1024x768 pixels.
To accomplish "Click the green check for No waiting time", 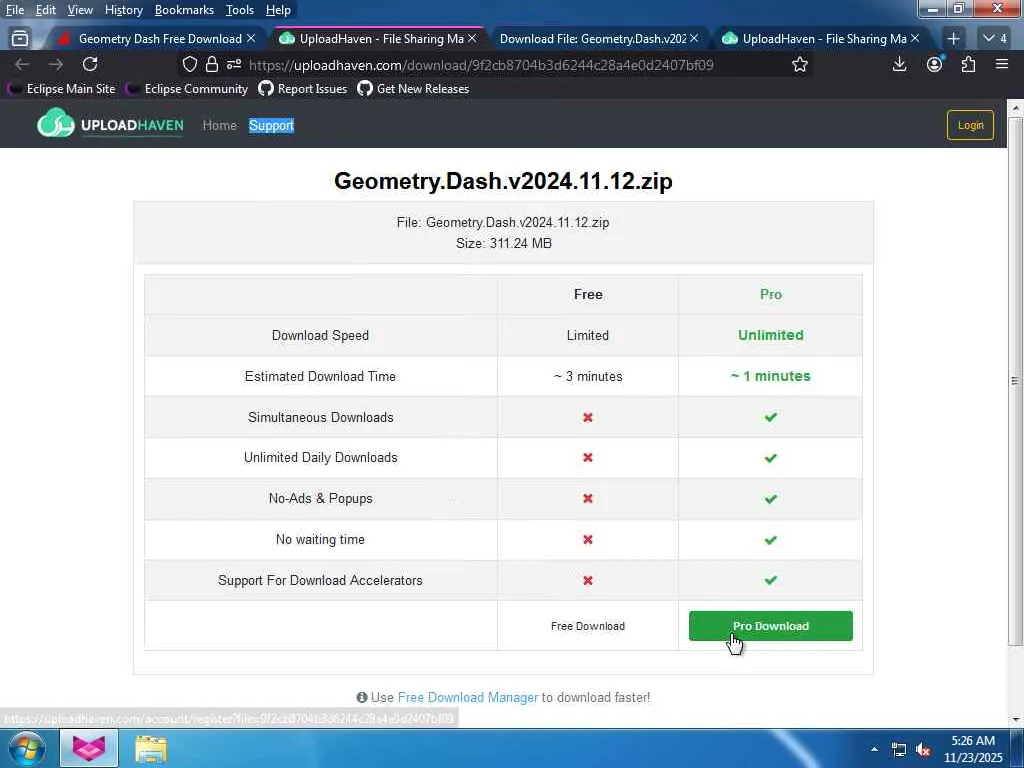I will tap(771, 539).
